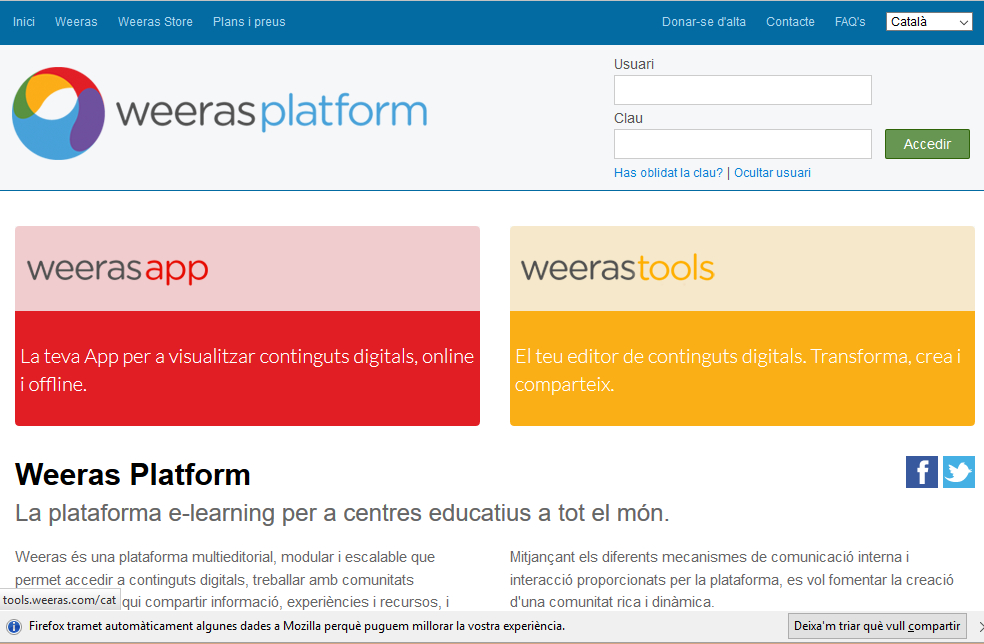984x644 pixels.
Task: Open the Donar-se d'alta link
Action: click(x=704, y=22)
